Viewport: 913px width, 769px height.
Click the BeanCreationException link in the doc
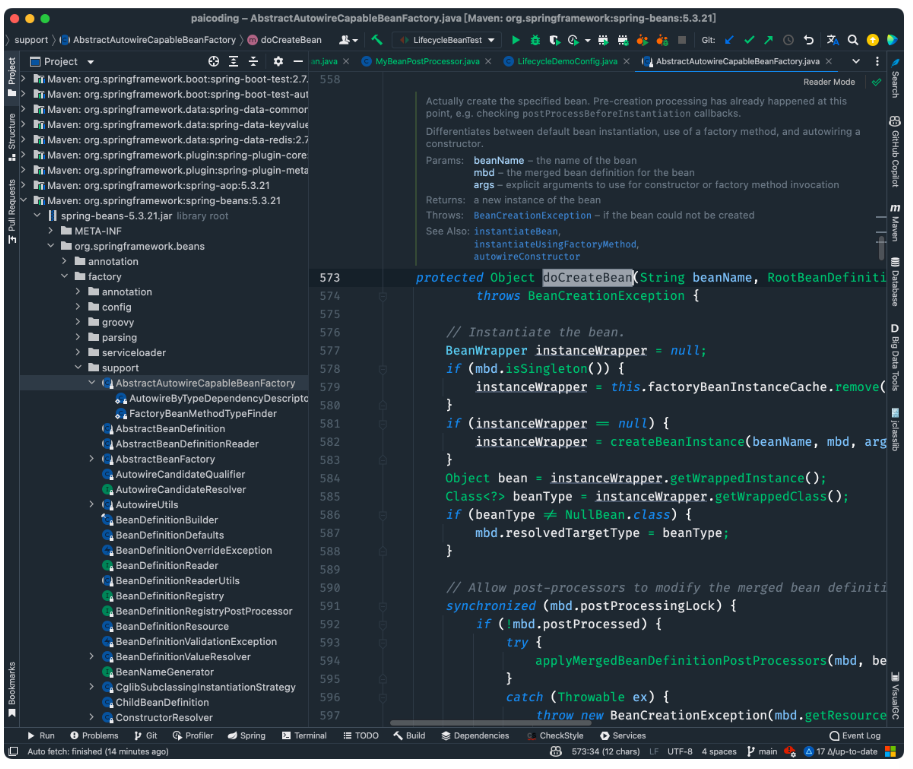coord(532,215)
